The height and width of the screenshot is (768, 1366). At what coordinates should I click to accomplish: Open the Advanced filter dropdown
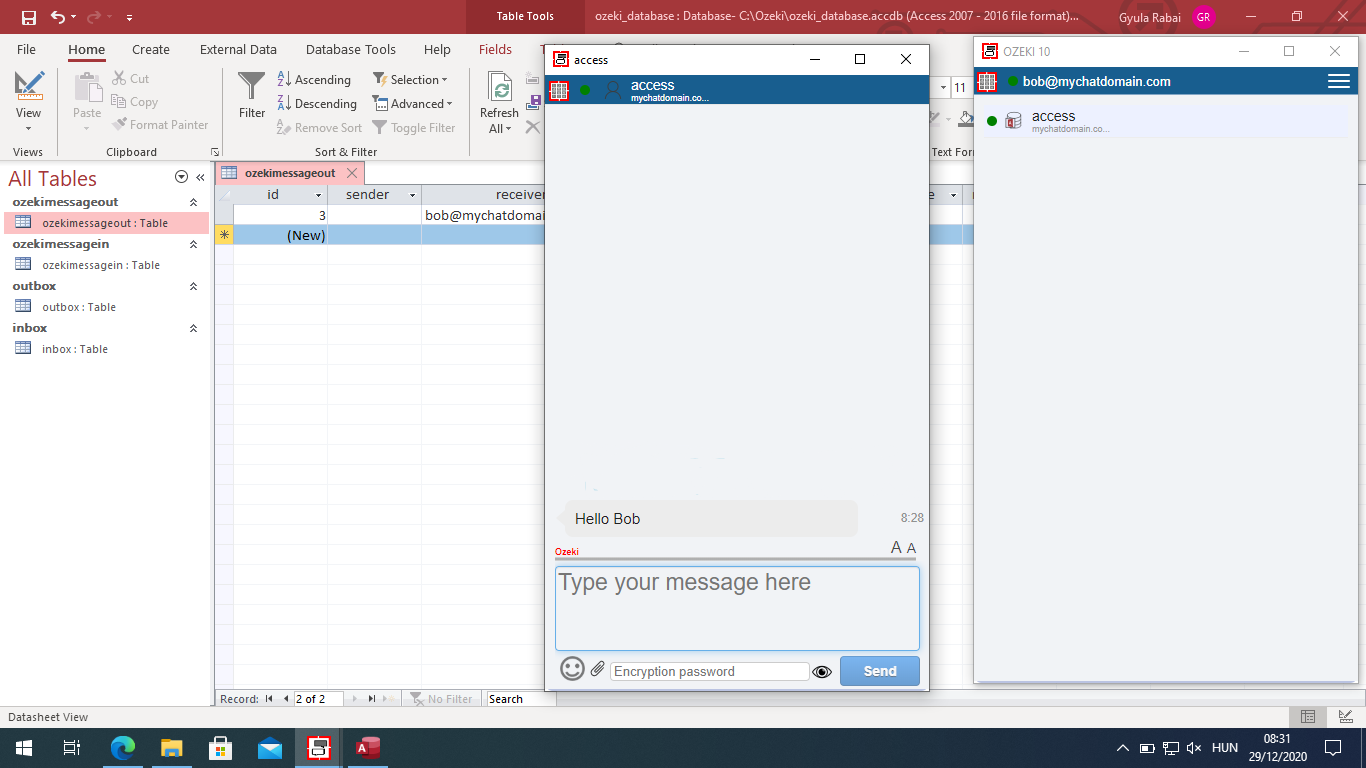[412, 104]
